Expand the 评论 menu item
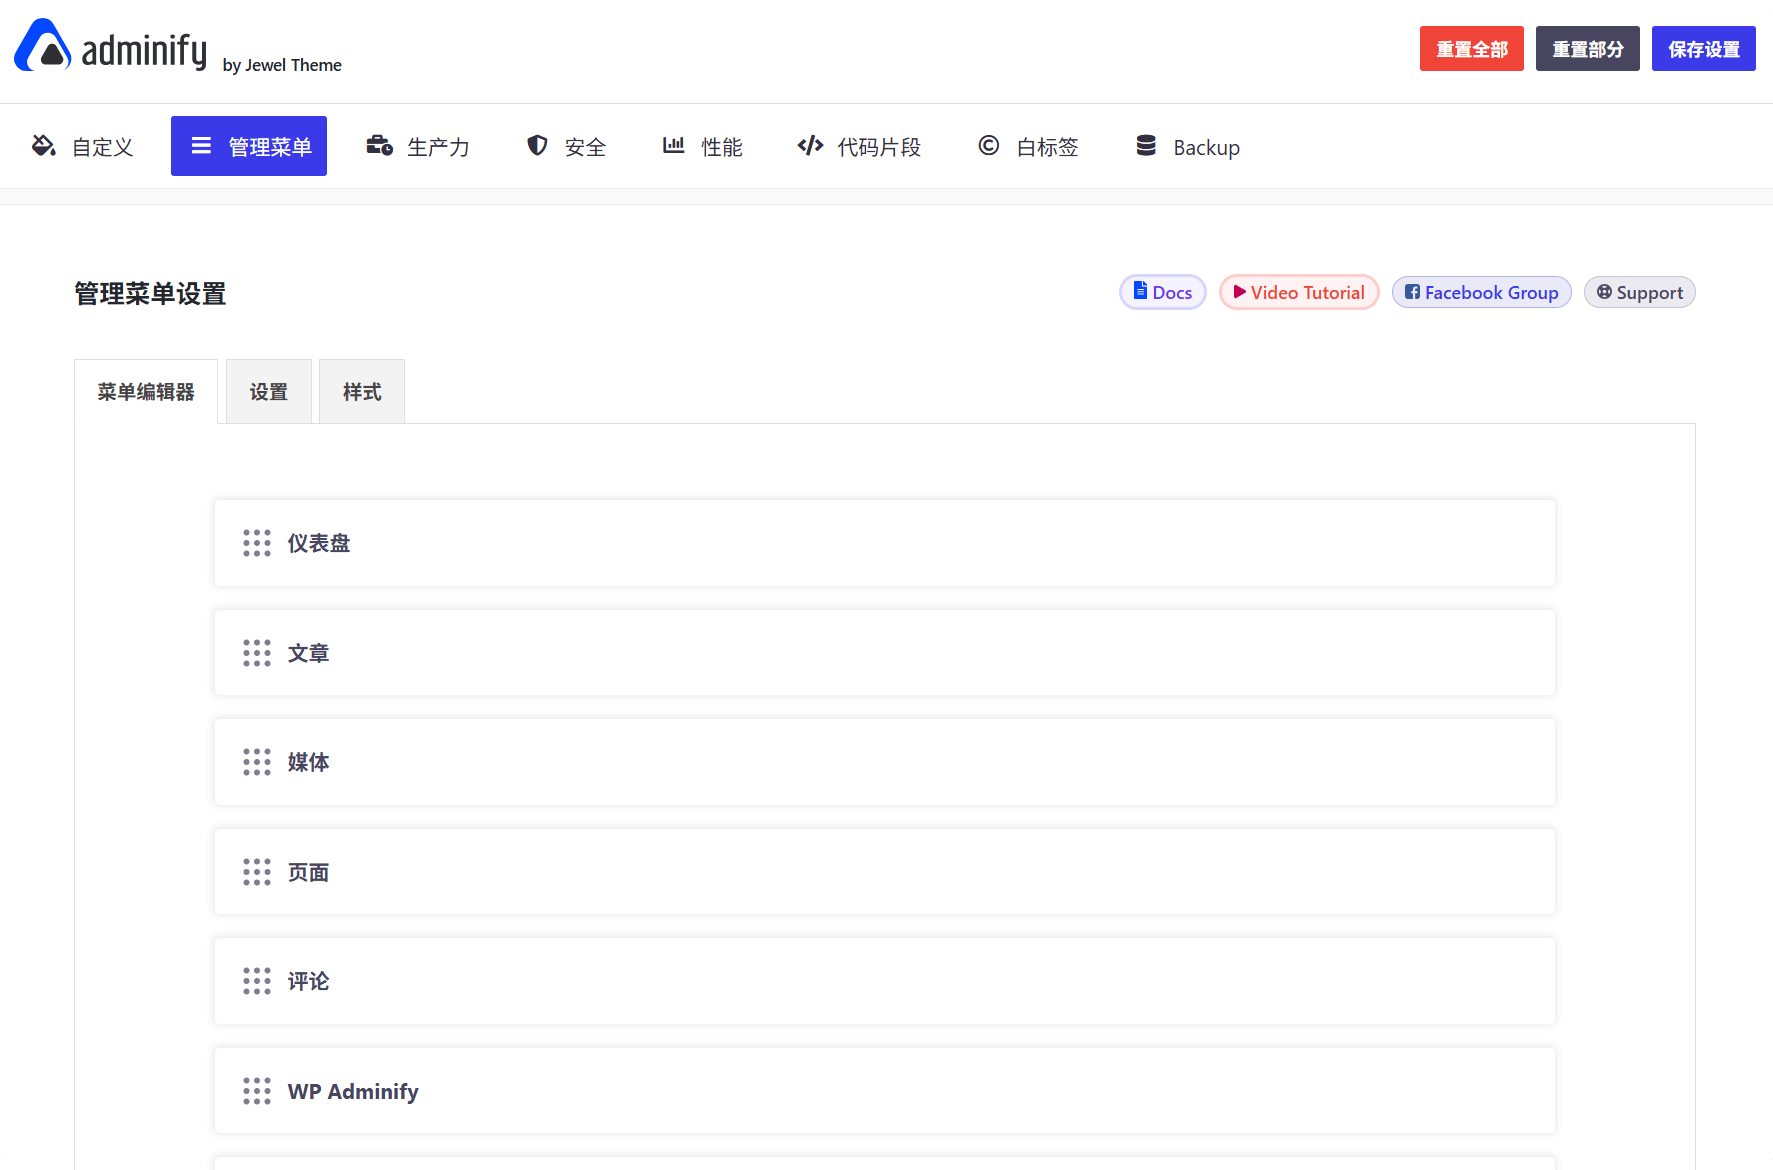 pos(885,981)
